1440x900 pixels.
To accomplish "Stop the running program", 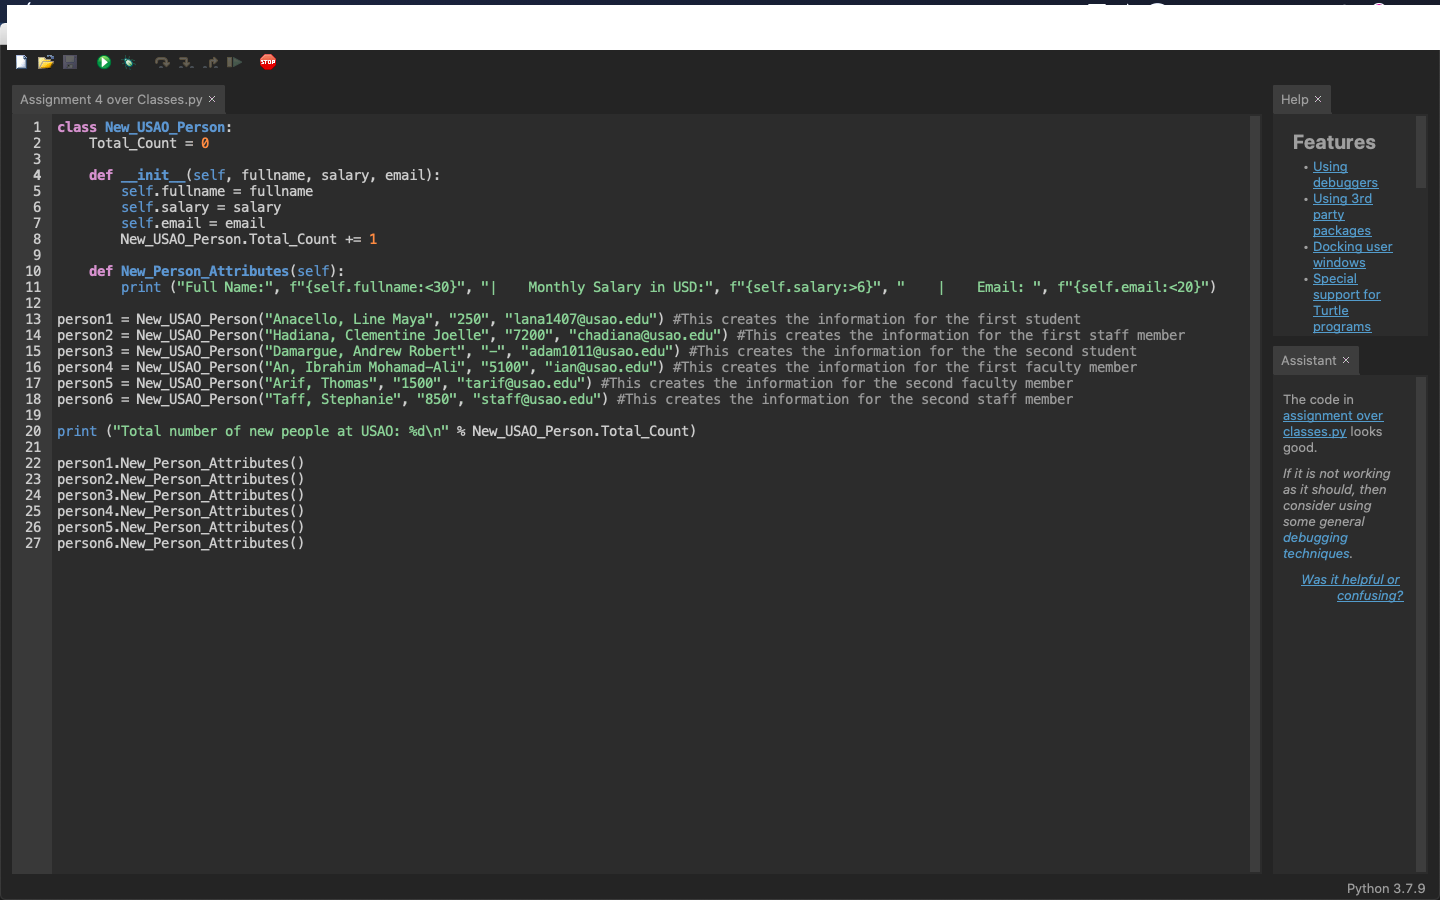I will pos(268,62).
